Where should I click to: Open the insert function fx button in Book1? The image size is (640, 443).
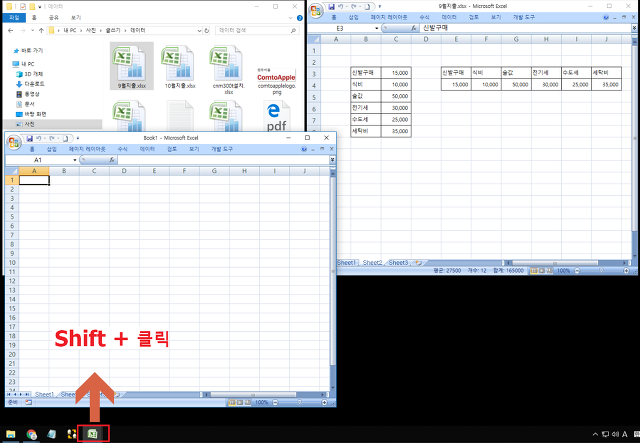click(111, 160)
